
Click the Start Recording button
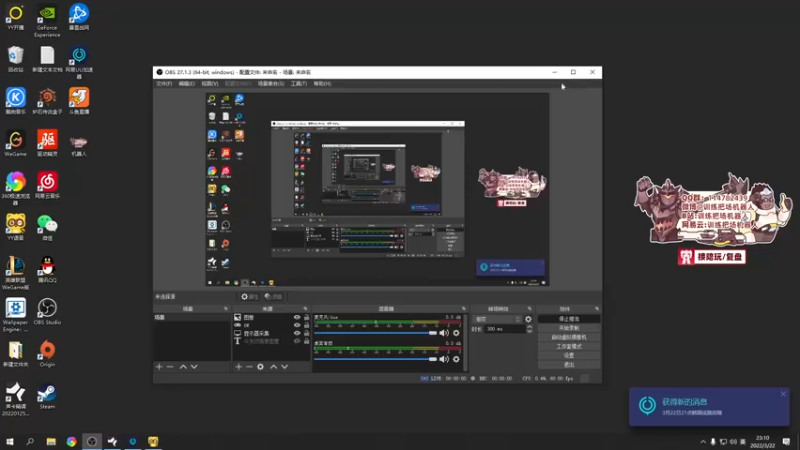click(x=569, y=328)
